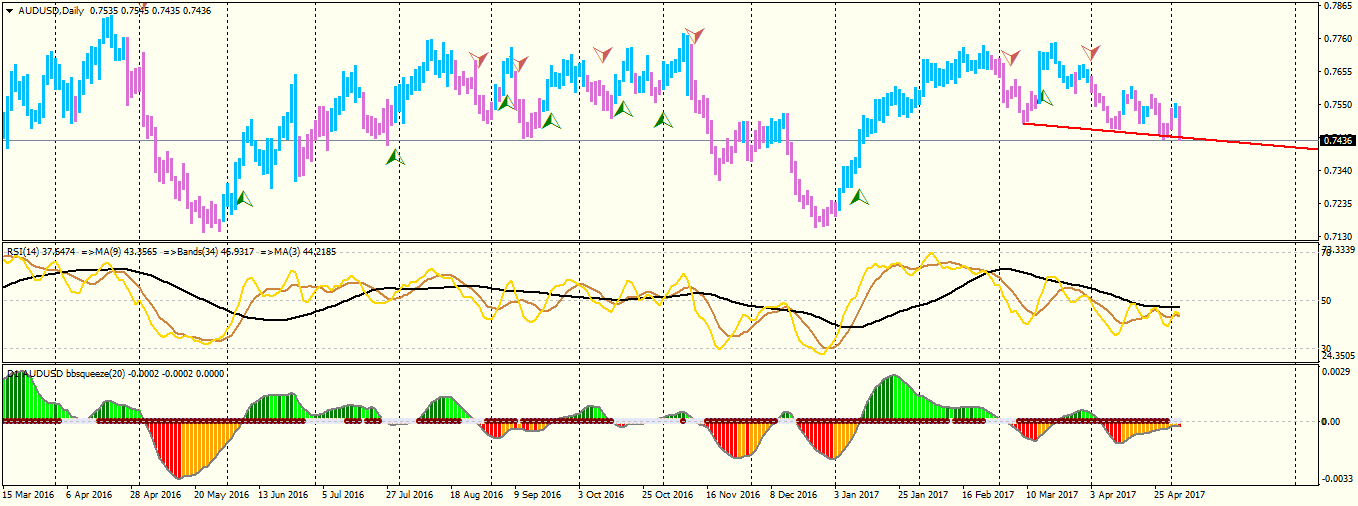Click the 0.7865 price scale label
The height and width of the screenshot is (506, 1358).
click(1338, 6)
